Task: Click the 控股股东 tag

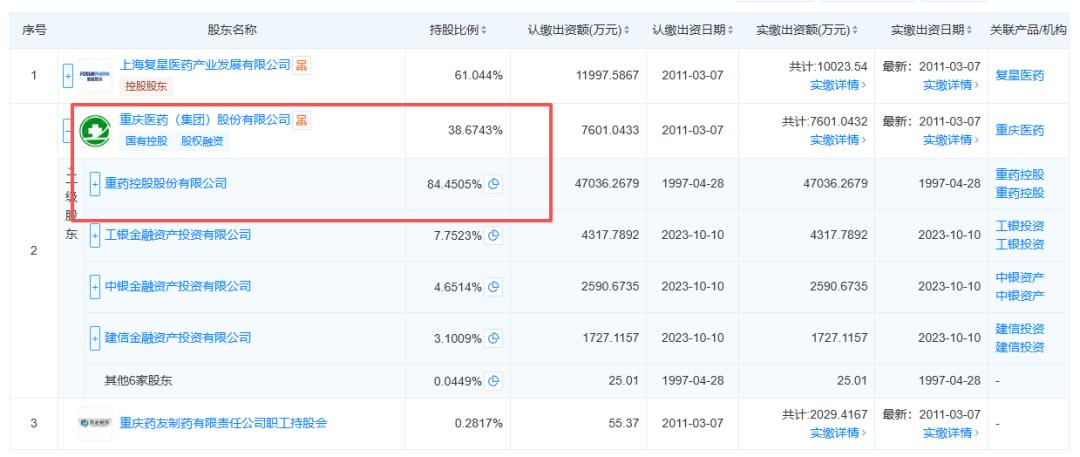Action: (146, 87)
